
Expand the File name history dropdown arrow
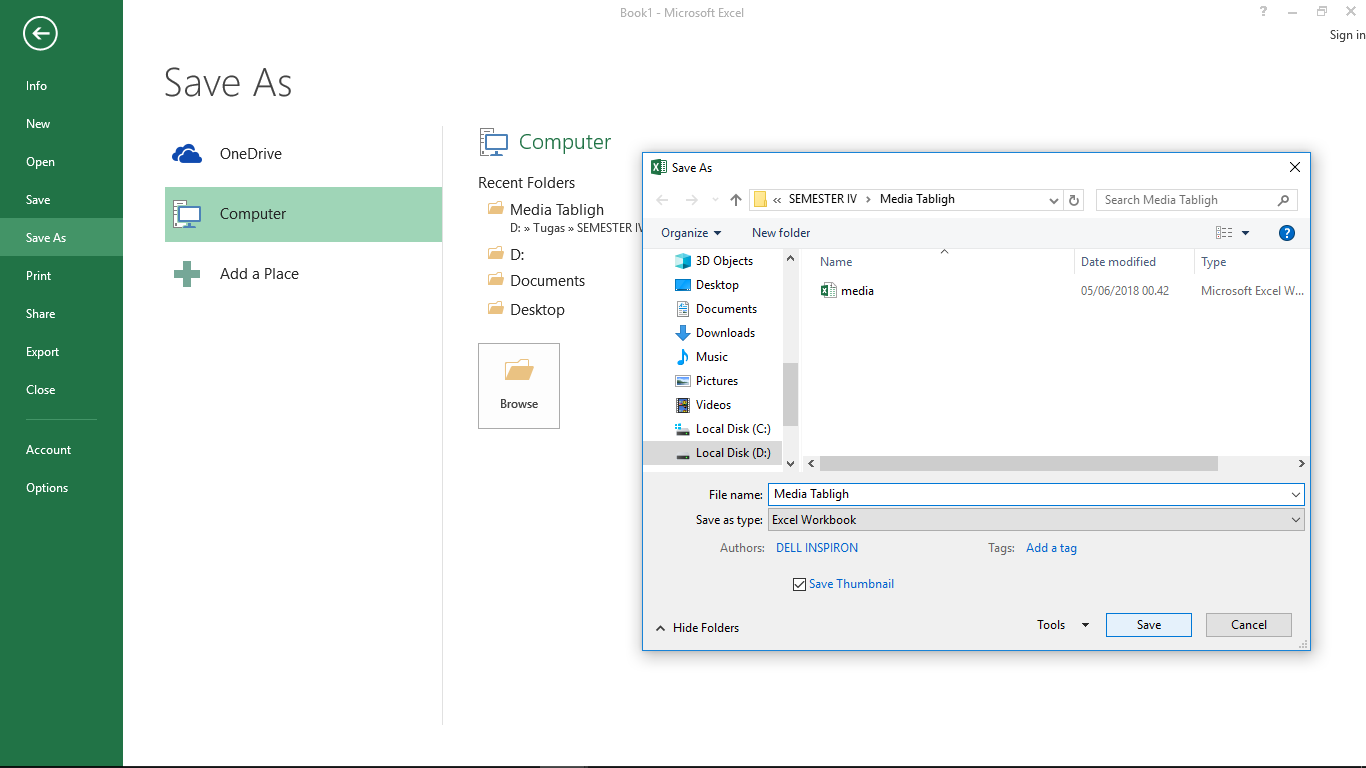[x=1296, y=494]
